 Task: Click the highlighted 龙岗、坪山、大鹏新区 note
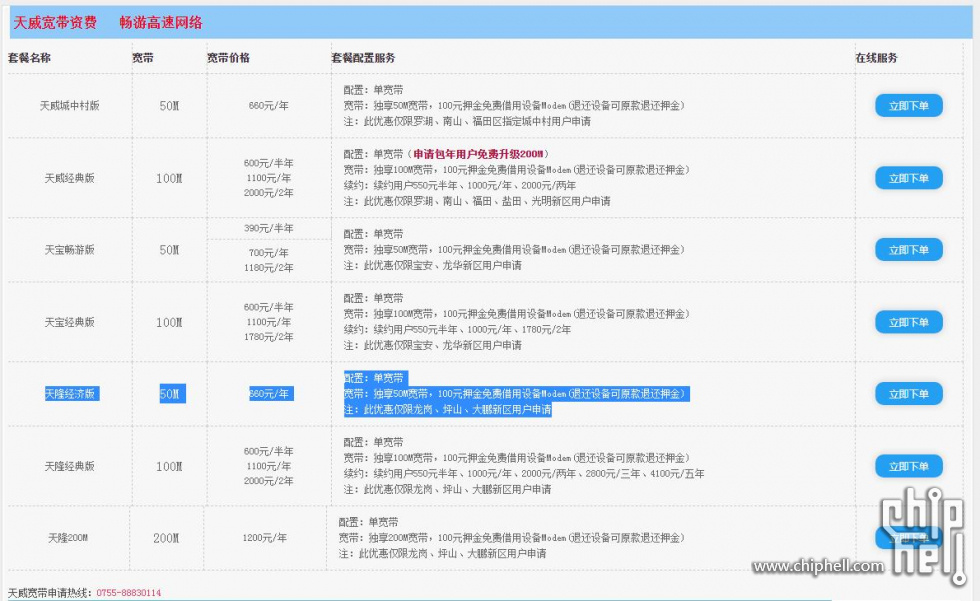pos(448,410)
